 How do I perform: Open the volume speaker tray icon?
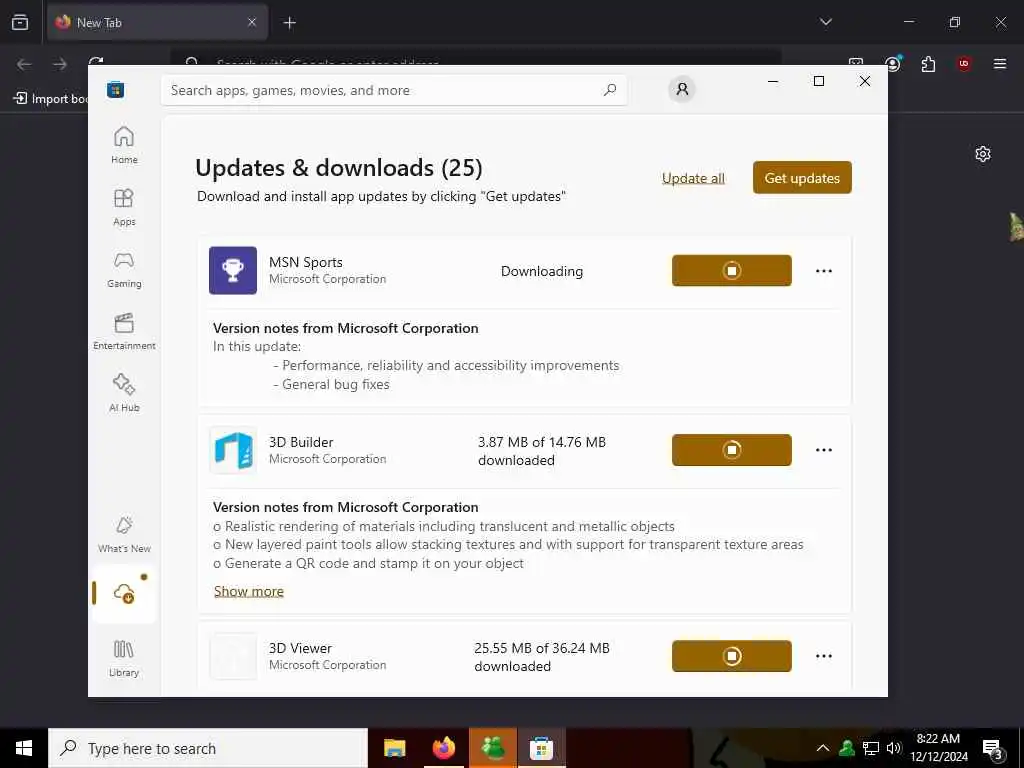(893, 748)
